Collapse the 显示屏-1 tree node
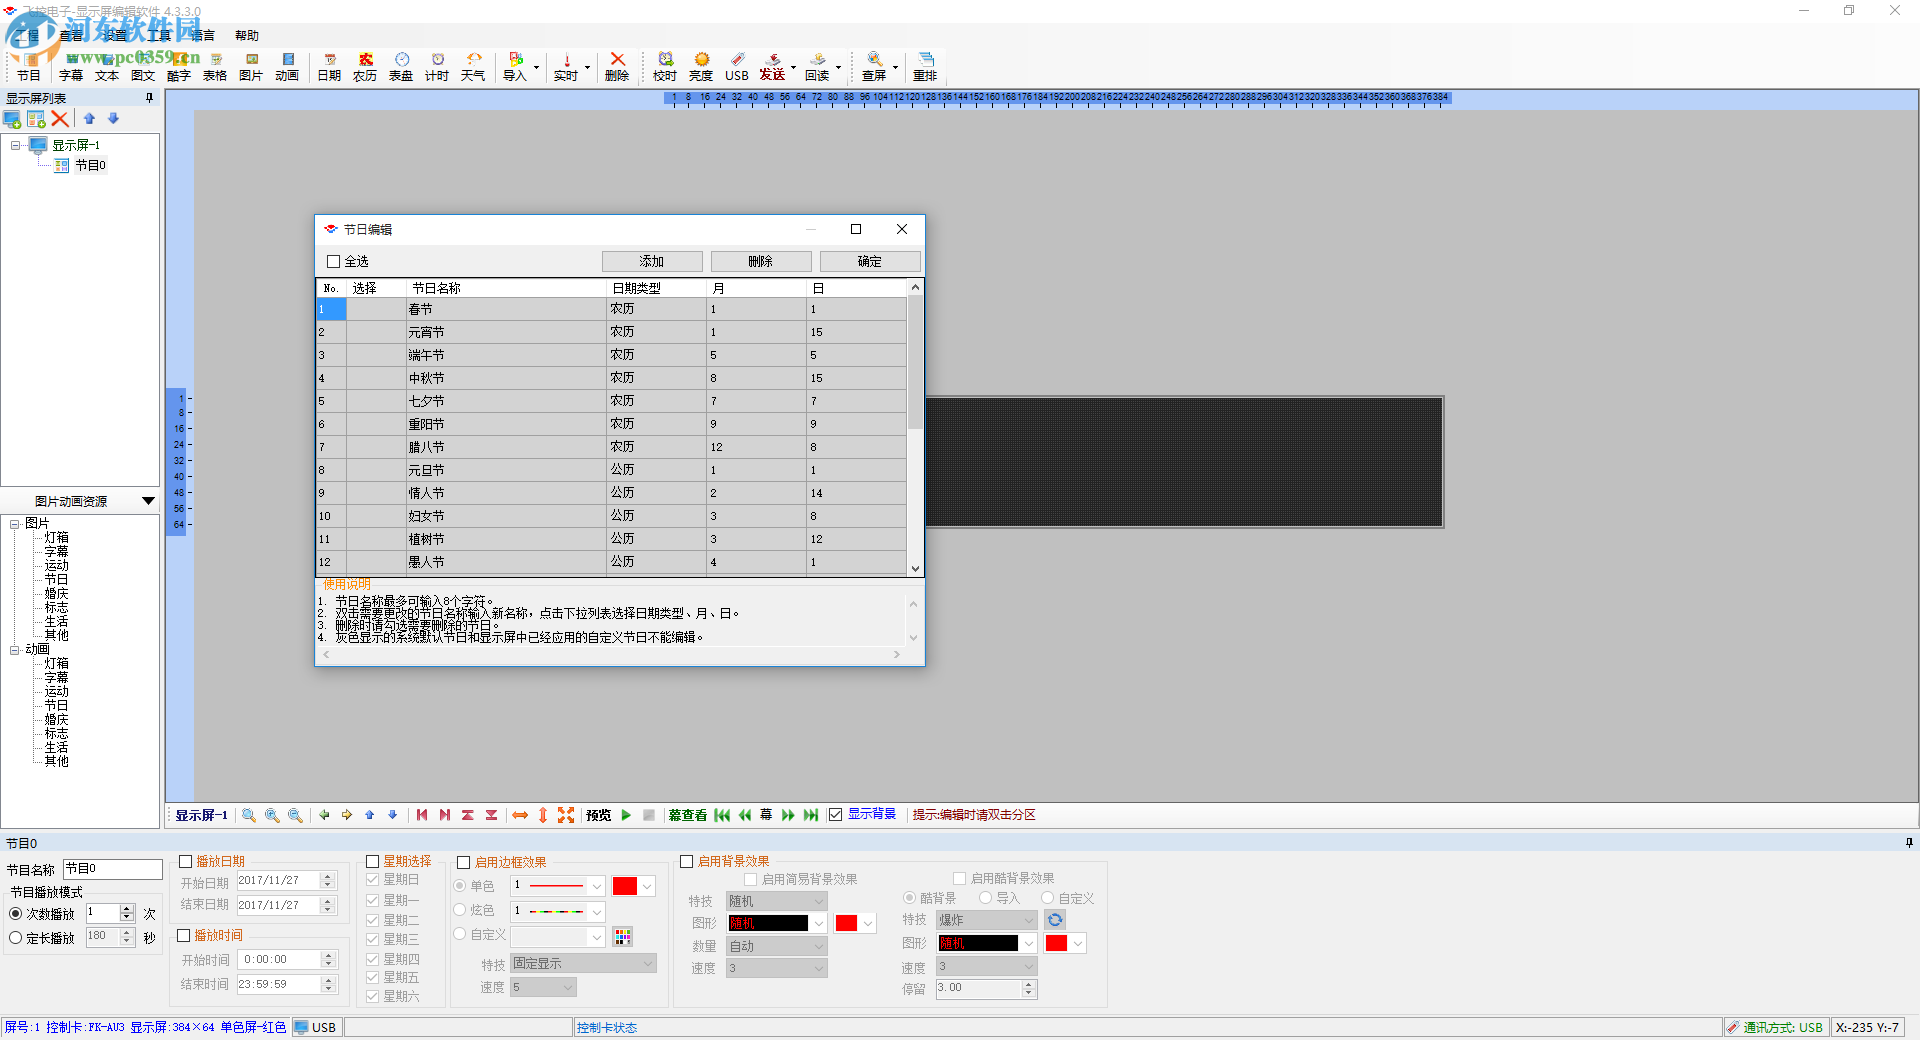This screenshot has width=1920, height=1040. click(x=15, y=145)
